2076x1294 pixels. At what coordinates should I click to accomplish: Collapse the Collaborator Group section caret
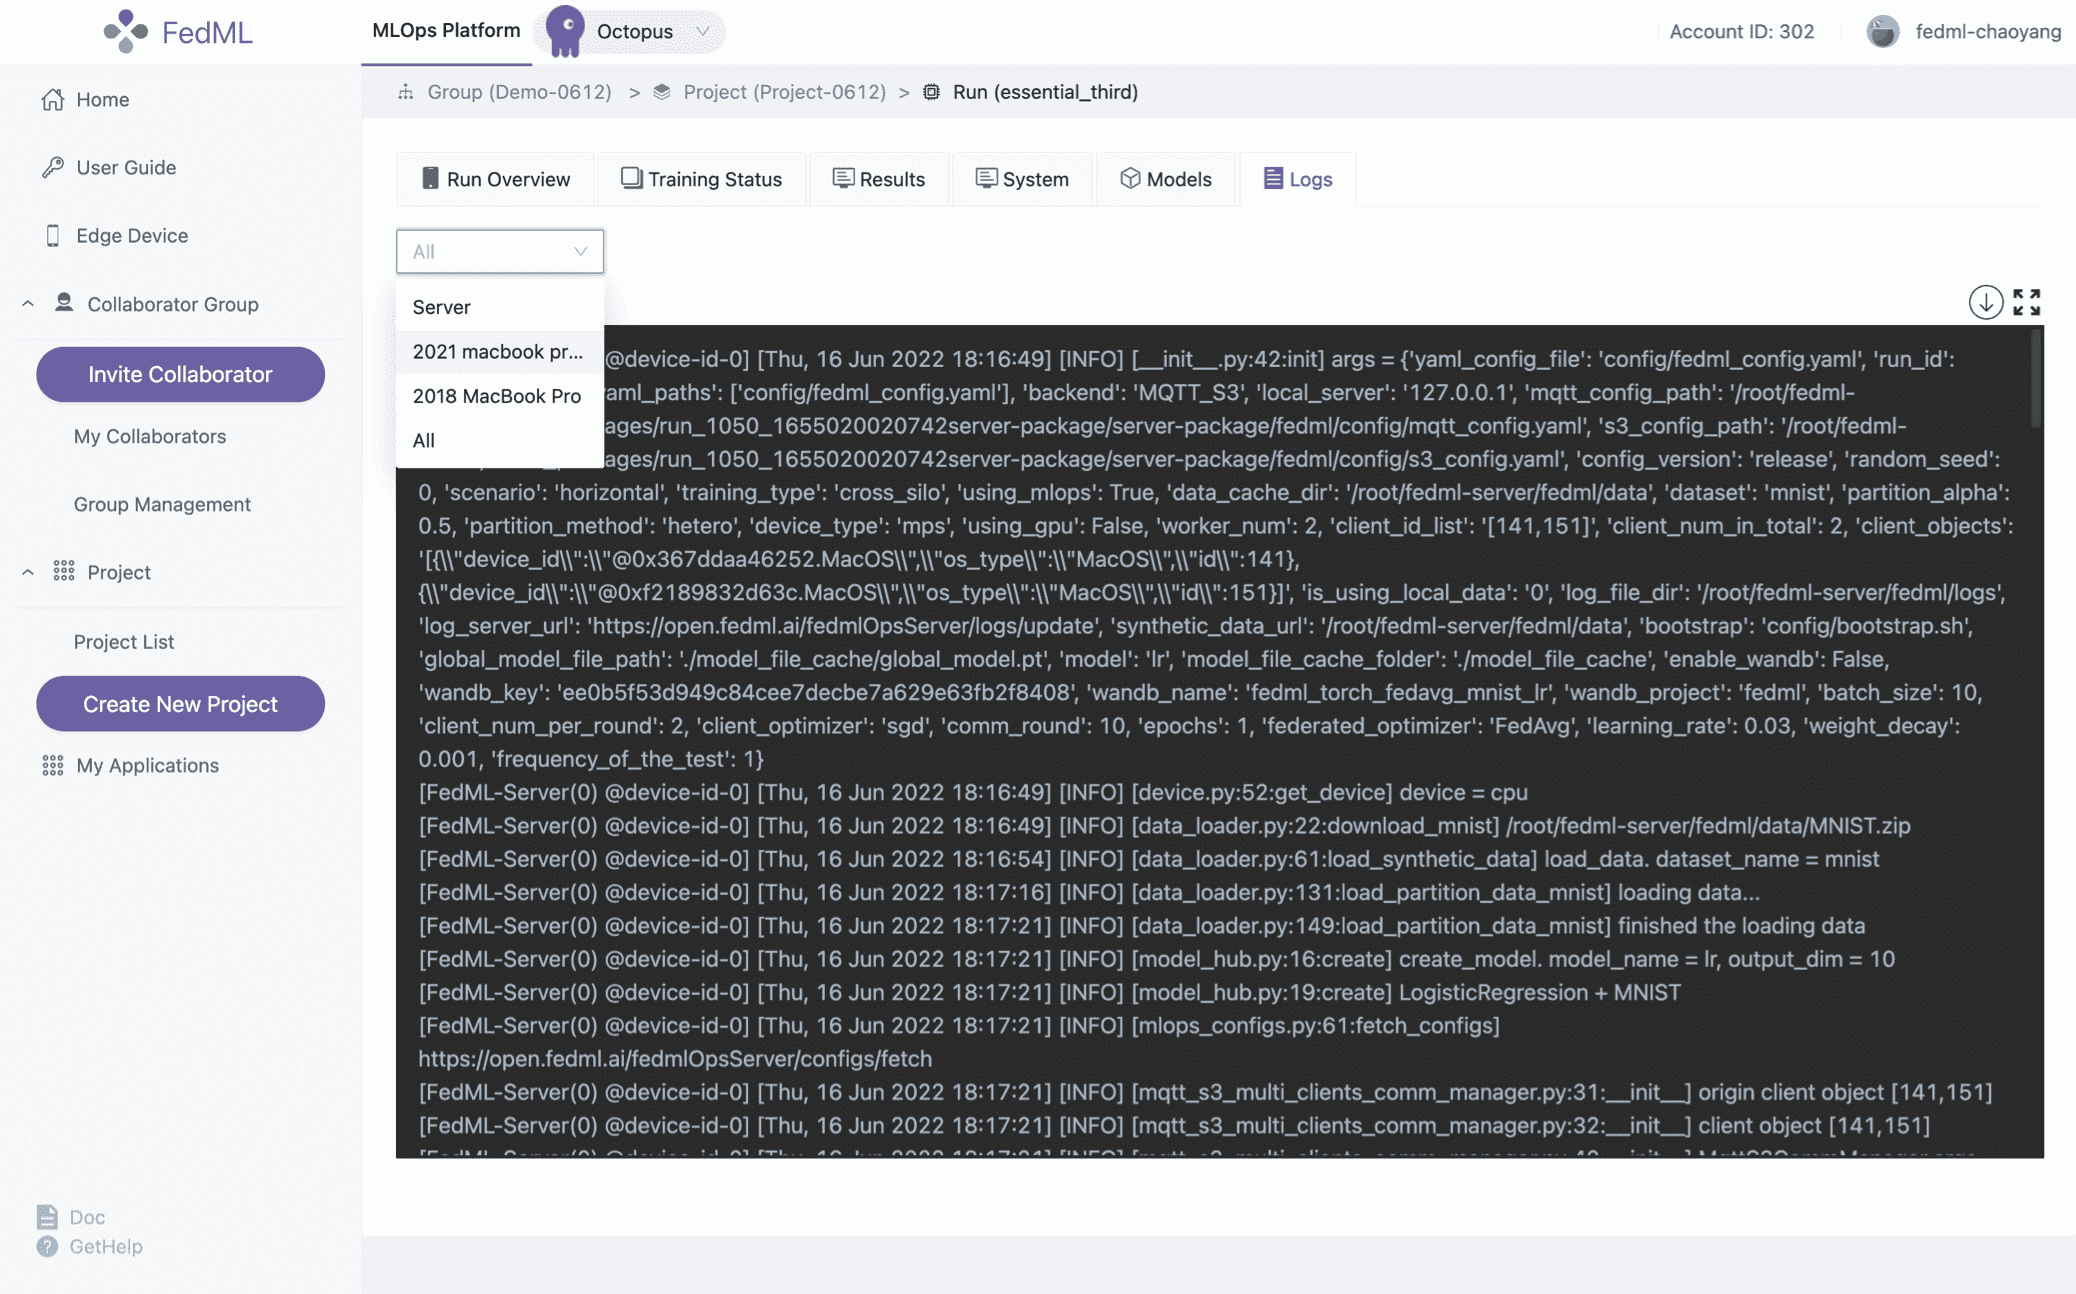(x=28, y=303)
